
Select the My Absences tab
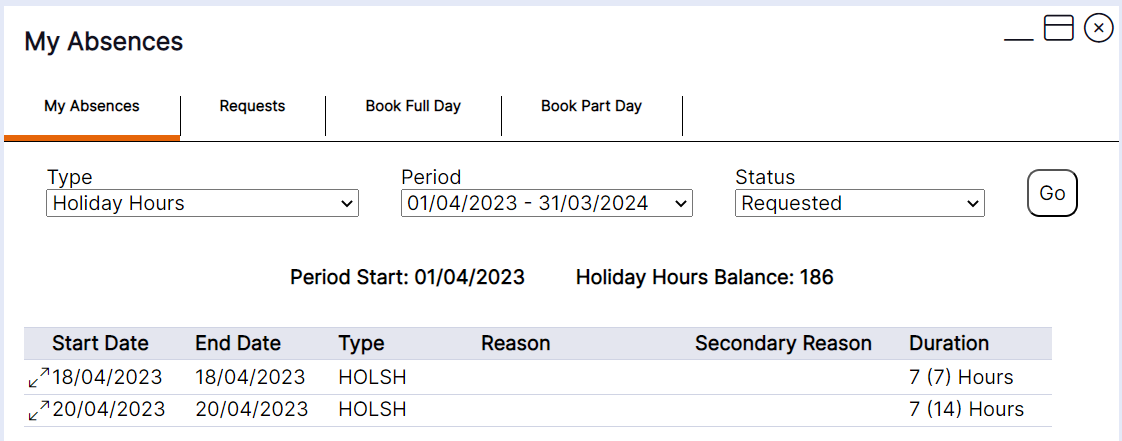[x=92, y=106]
